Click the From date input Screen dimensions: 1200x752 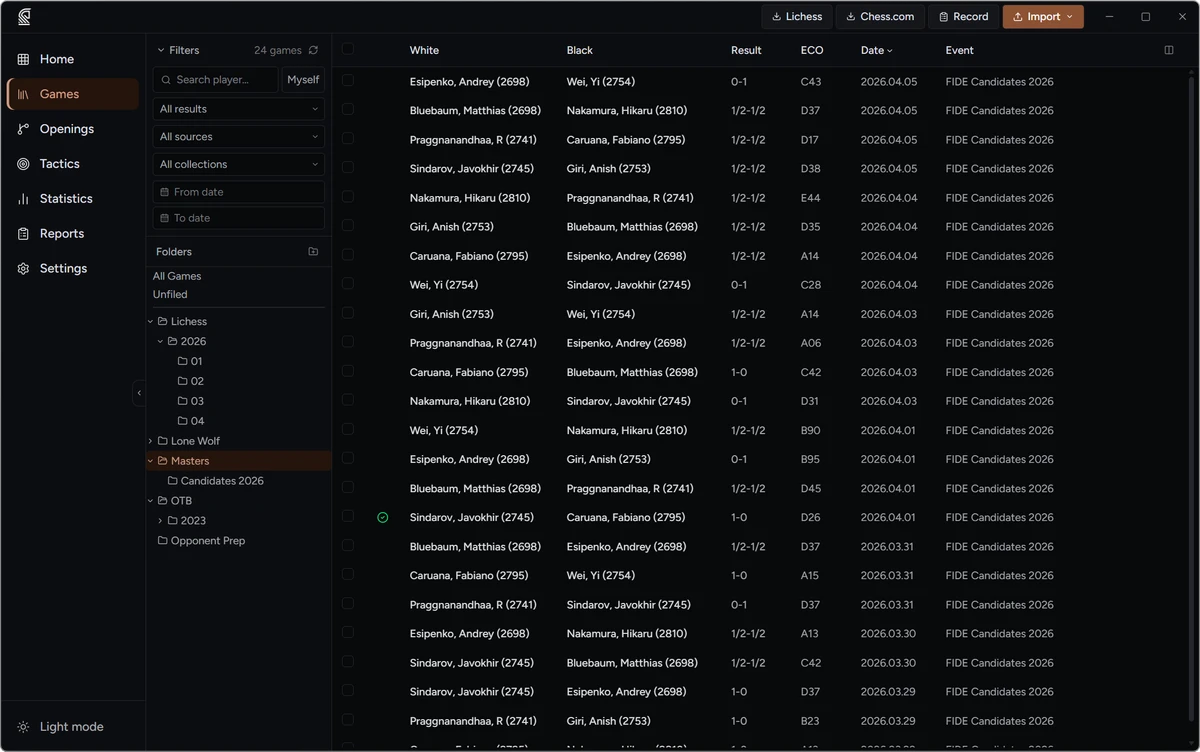point(239,192)
